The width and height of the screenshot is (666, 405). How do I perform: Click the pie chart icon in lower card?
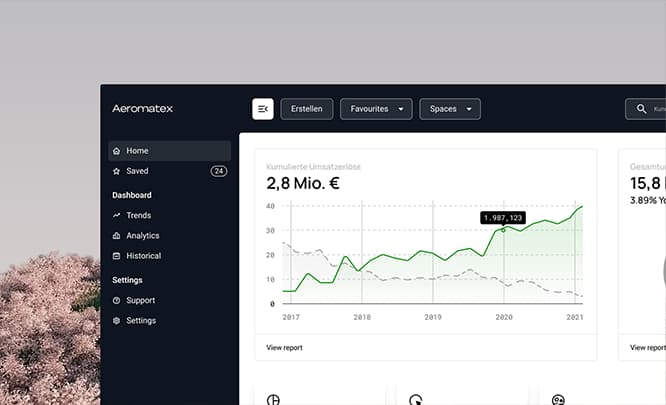(273, 399)
